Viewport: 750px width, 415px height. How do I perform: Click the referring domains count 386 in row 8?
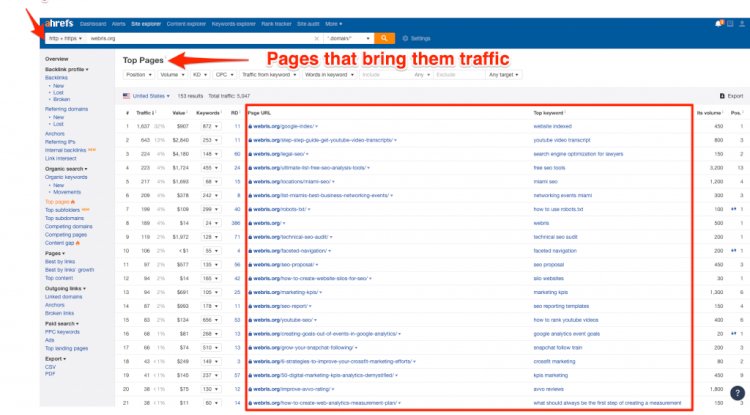click(236, 223)
